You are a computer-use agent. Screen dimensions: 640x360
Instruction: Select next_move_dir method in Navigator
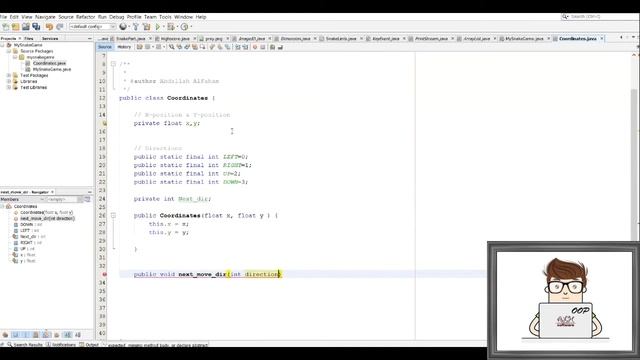(47, 218)
